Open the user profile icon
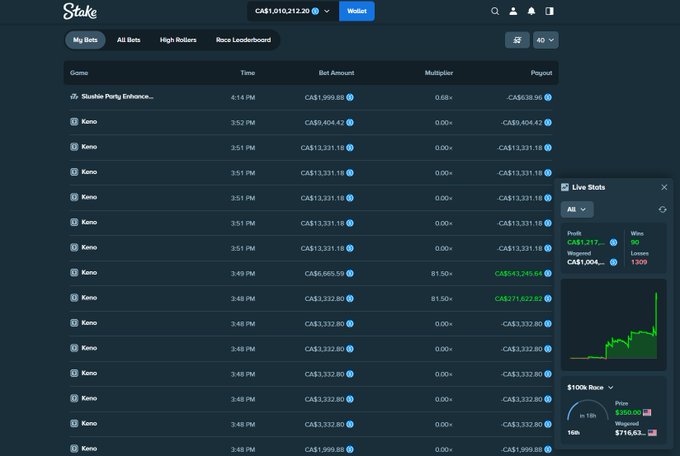This screenshot has width=680, height=456. pyautogui.click(x=513, y=11)
